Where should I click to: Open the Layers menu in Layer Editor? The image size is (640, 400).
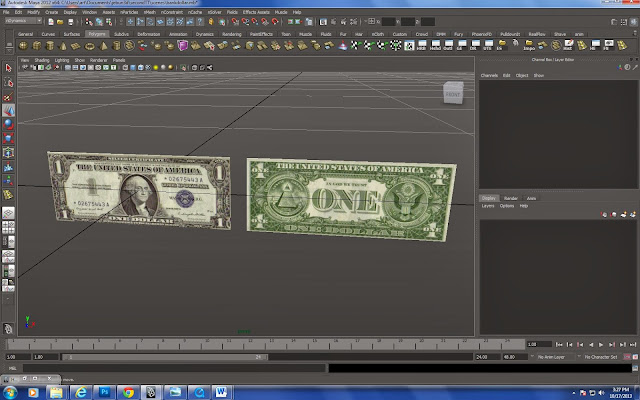[488, 206]
